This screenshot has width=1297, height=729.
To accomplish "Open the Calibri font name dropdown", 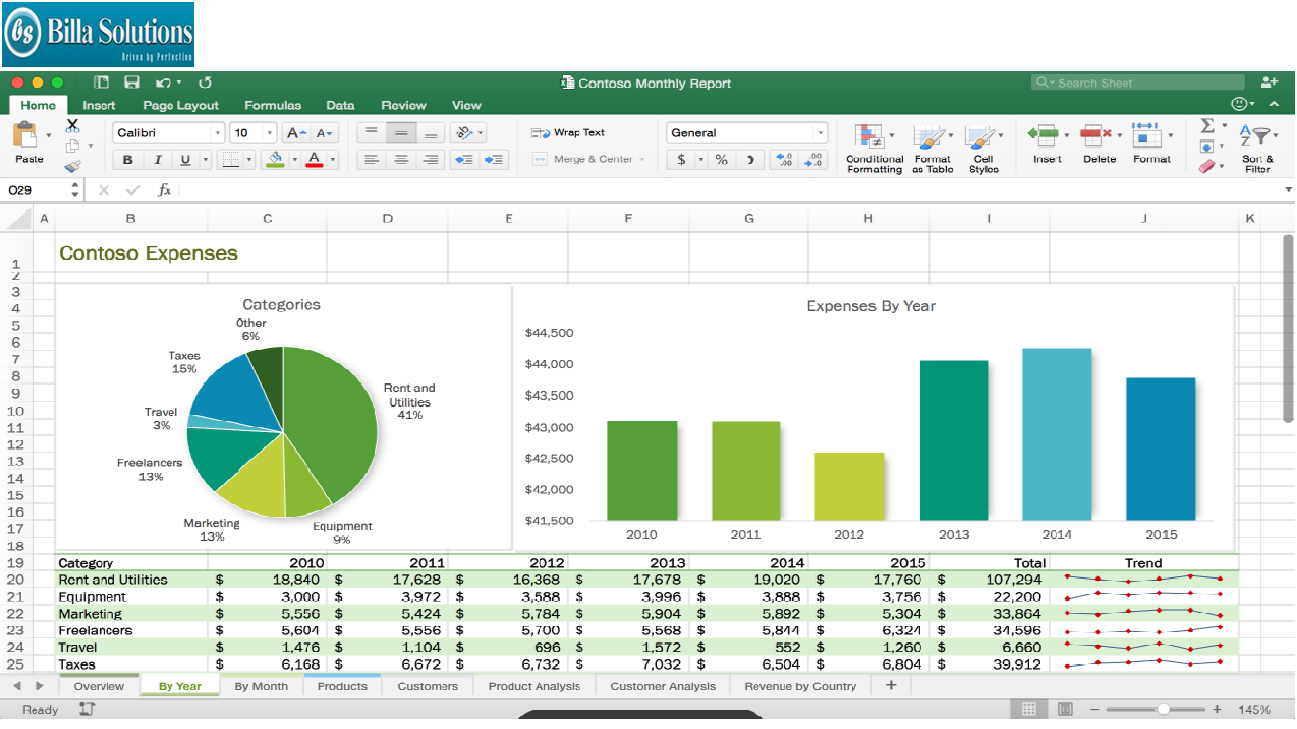I will (x=218, y=133).
